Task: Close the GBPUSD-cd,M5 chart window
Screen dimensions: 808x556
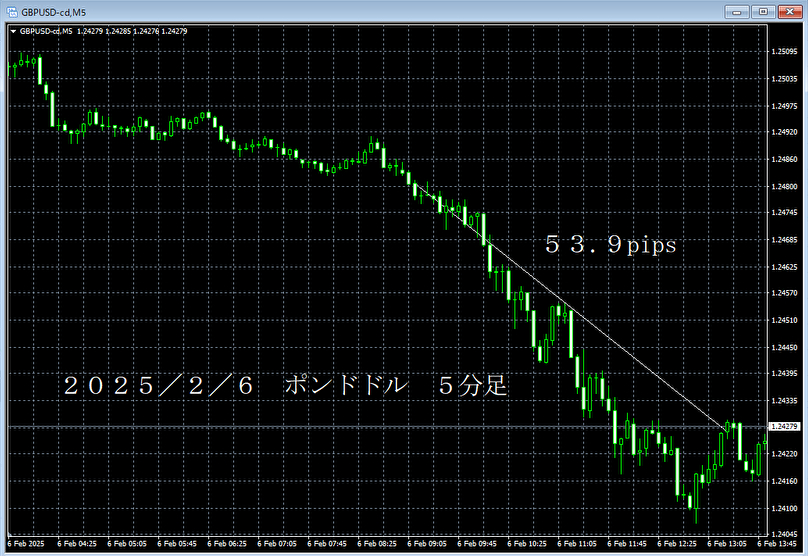Action: 789,11
